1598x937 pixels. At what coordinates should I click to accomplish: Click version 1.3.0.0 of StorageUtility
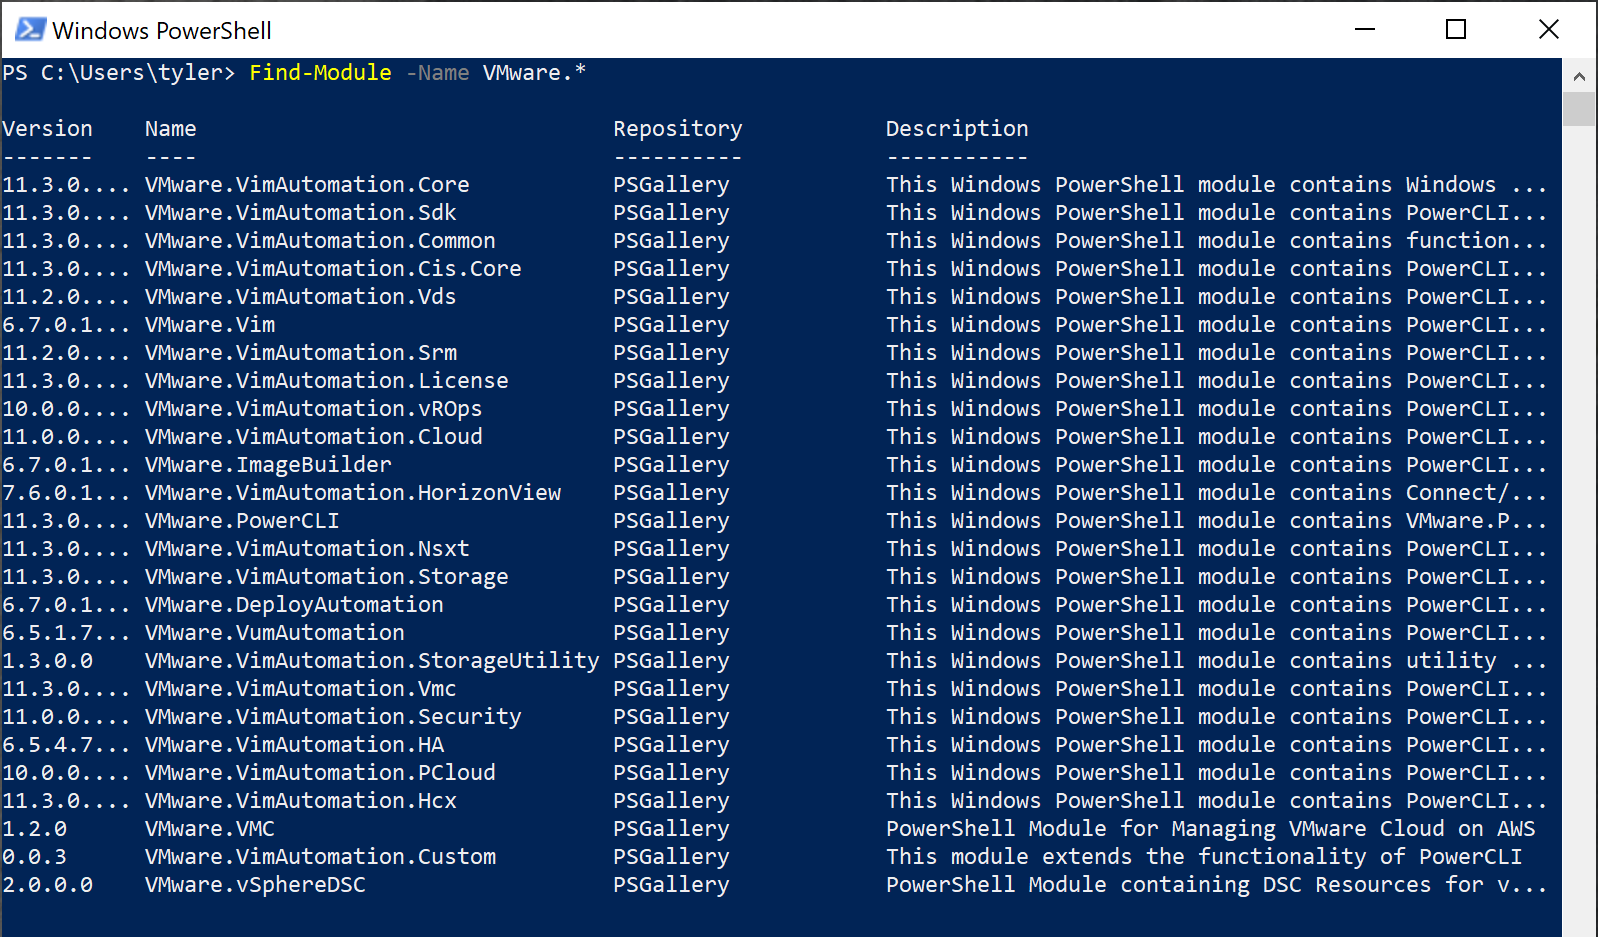pyautogui.click(x=47, y=661)
